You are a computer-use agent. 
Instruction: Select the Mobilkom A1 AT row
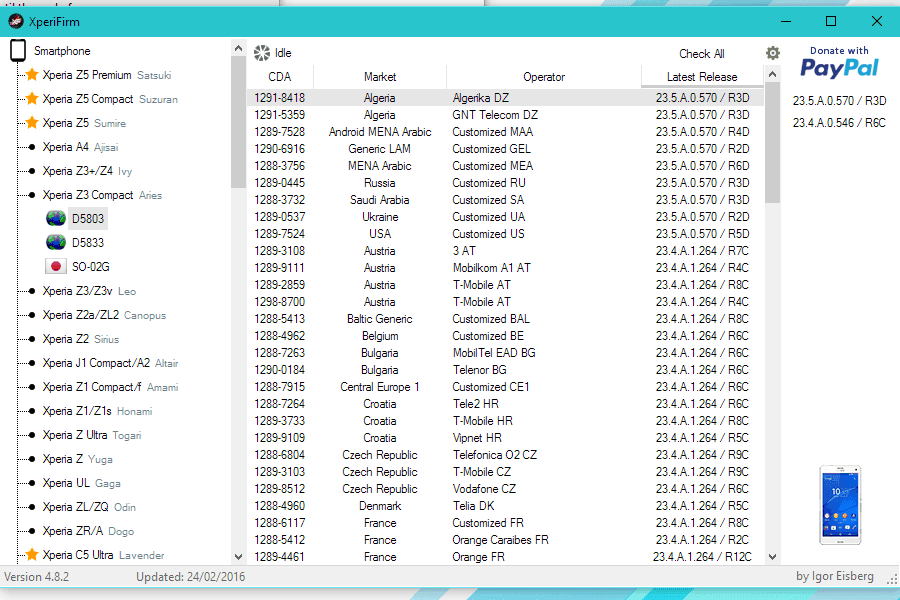point(506,268)
